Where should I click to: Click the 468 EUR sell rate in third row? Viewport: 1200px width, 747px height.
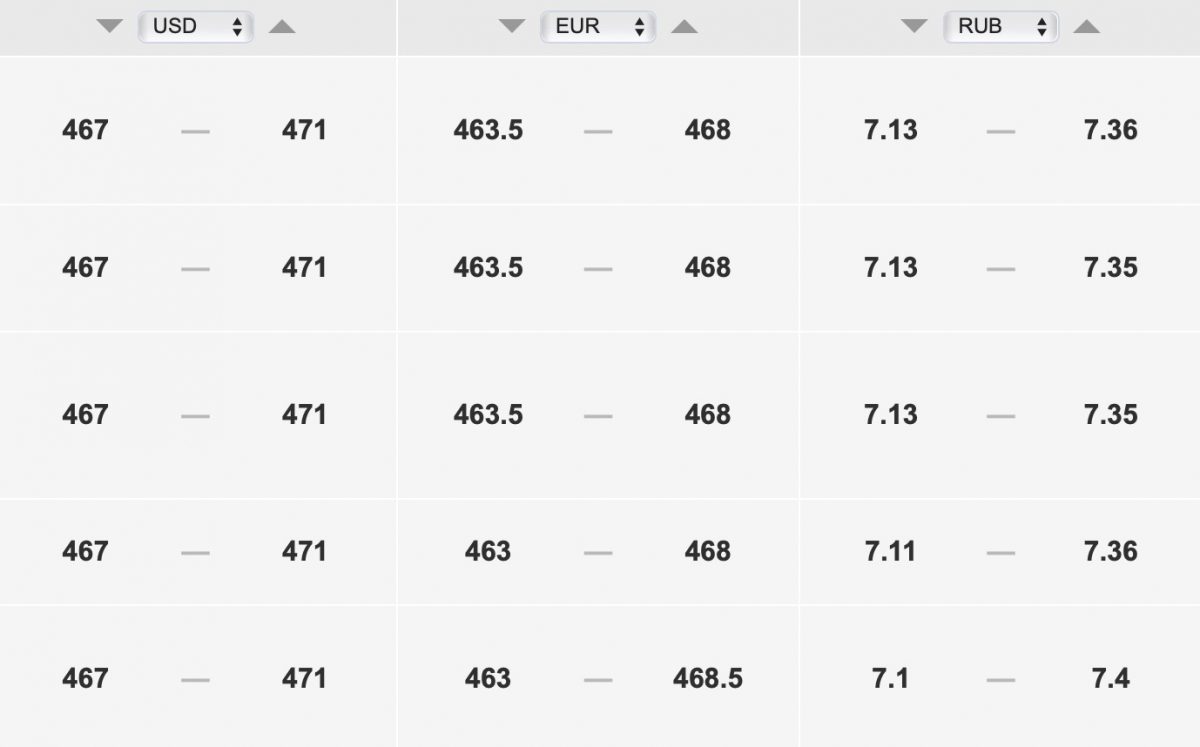[x=708, y=414]
